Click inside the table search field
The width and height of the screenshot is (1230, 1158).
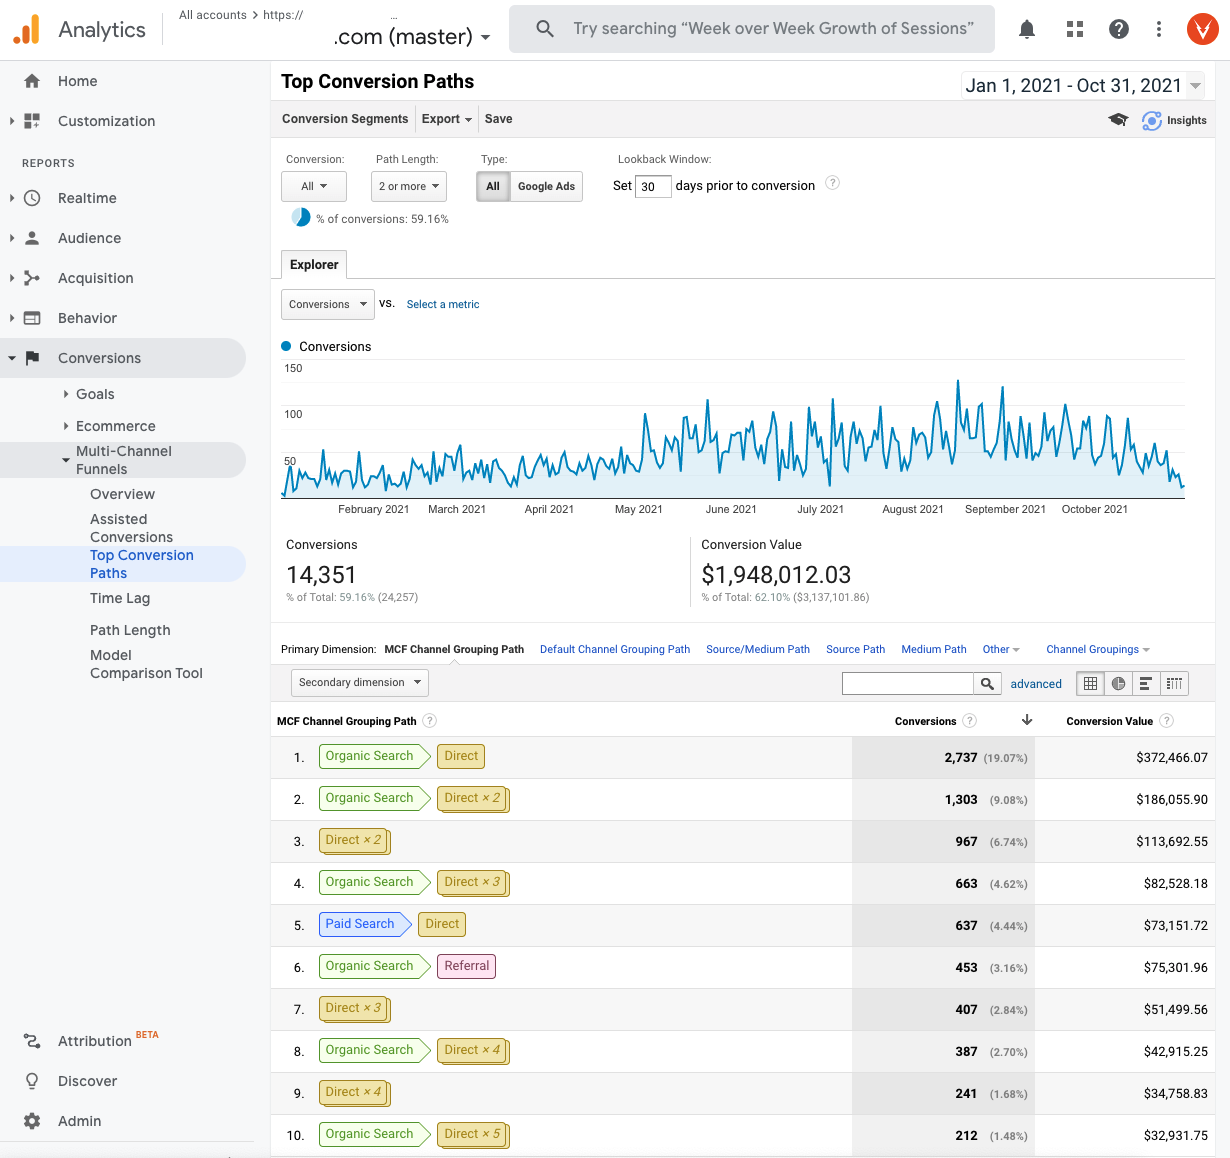[908, 683]
